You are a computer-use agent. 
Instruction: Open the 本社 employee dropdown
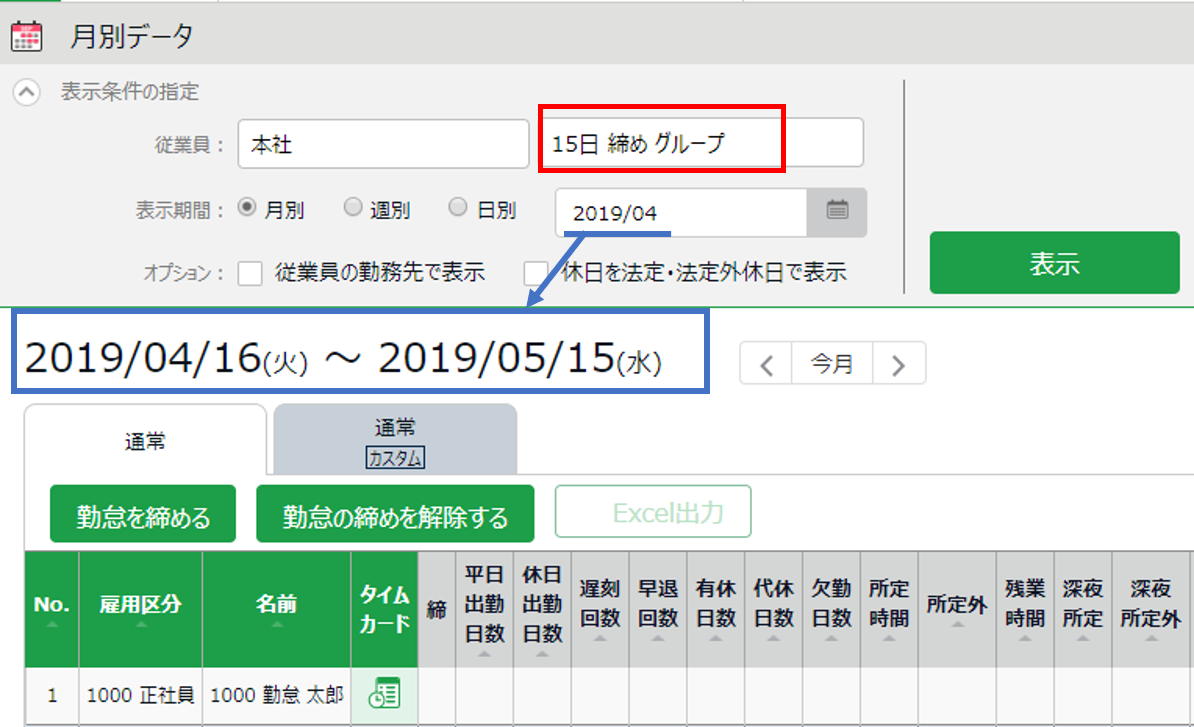click(383, 144)
